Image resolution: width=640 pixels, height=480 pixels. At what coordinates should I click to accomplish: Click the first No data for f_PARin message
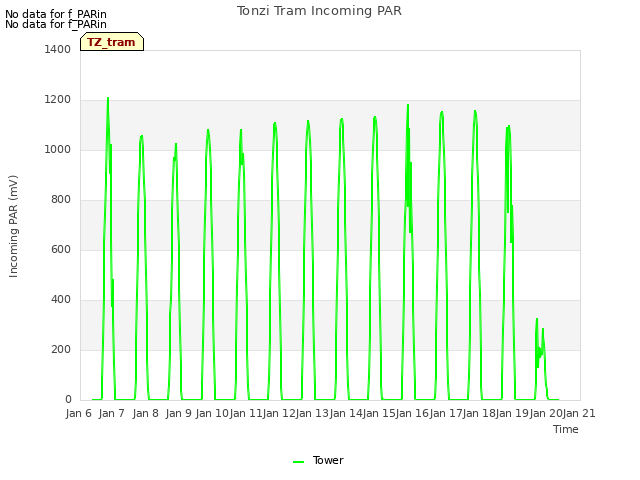(56, 14)
